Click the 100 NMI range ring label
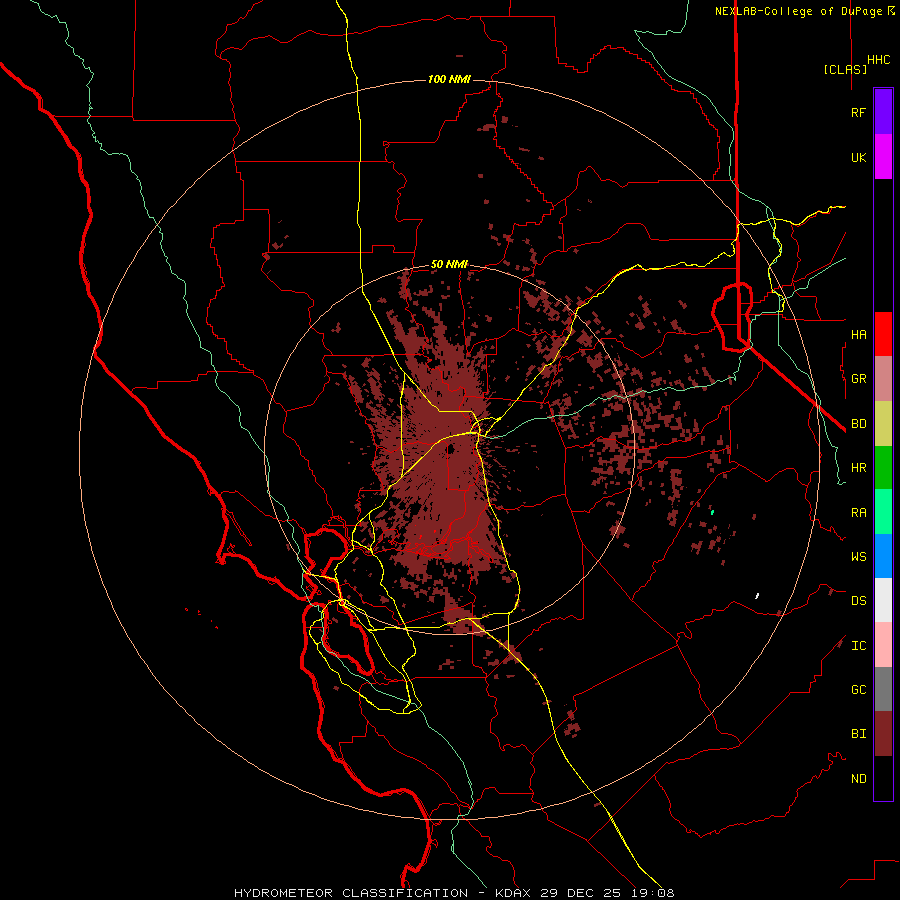The width and height of the screenshot is (900, 900). (x=449, y=79)
